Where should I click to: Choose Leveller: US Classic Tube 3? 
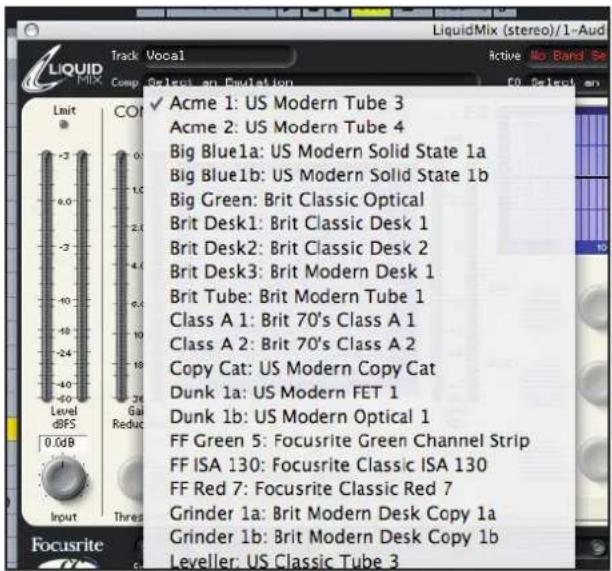pos(359,560)
